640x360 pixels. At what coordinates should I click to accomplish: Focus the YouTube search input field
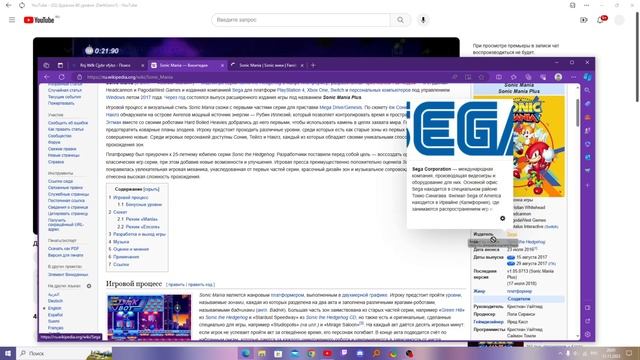point(301,20)
